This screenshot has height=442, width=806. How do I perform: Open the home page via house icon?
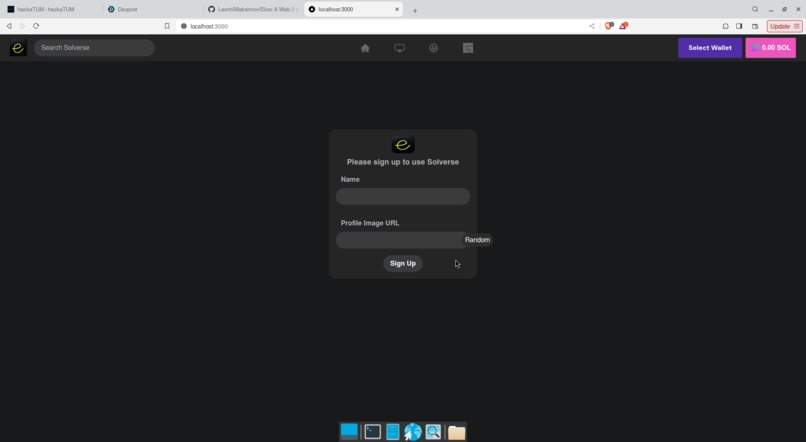(x=365, y=48)
